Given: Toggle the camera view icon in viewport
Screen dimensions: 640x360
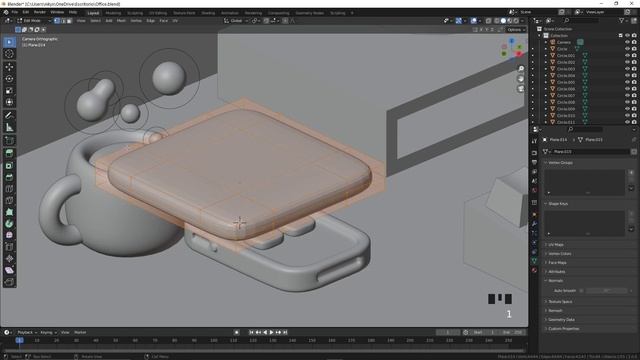Looking at the screenshot, I should pyautogui.click(x=521, y=89).
